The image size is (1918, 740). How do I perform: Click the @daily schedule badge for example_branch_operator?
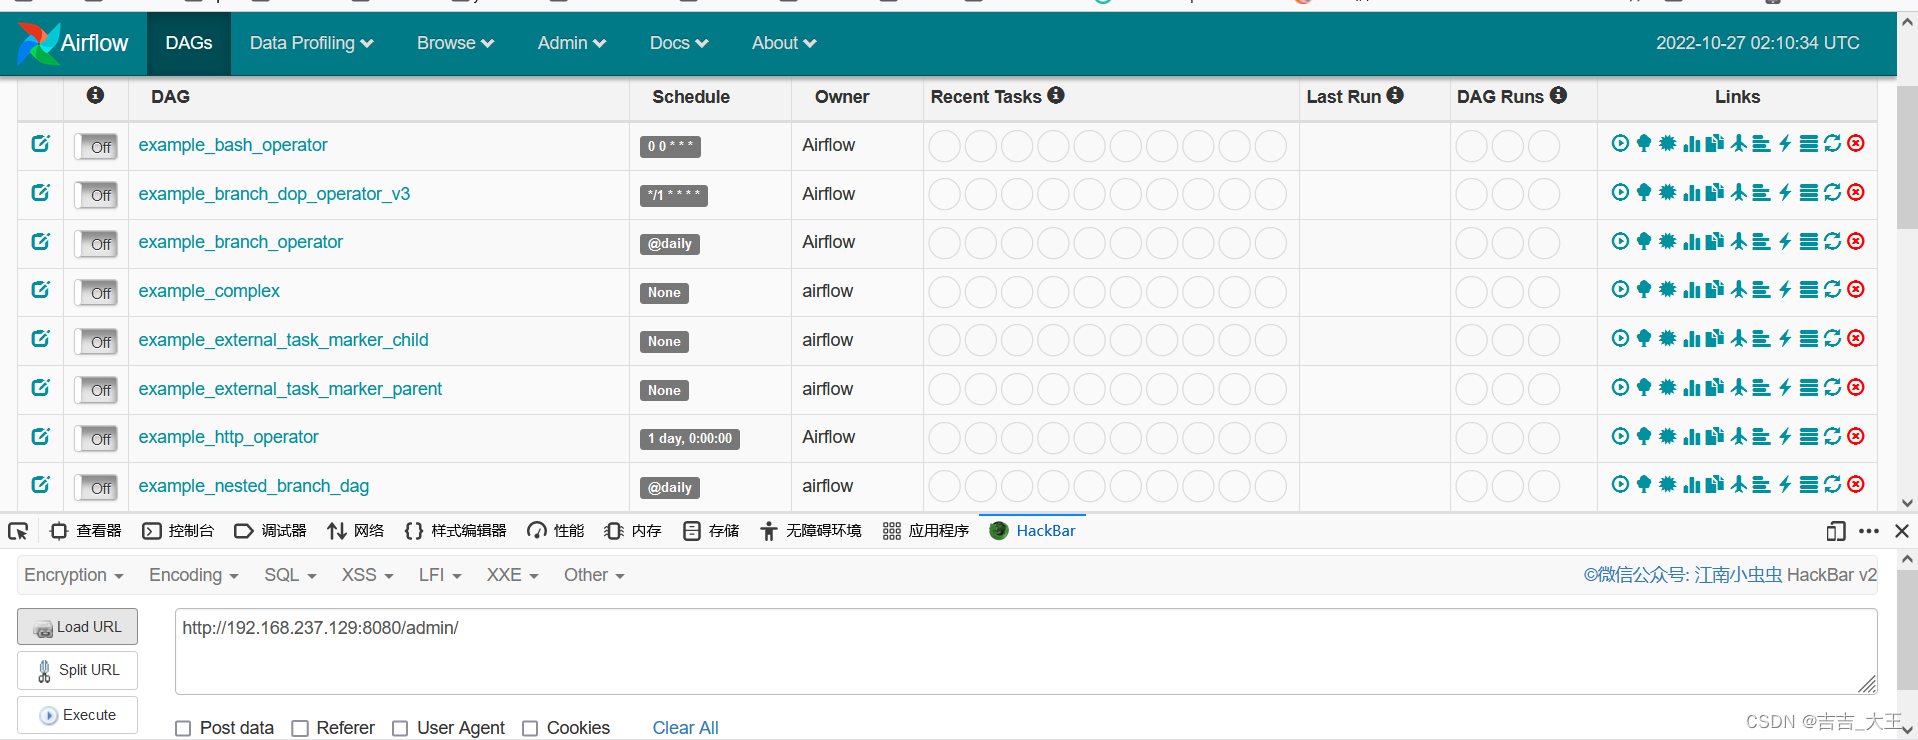[x=670, y=244]
